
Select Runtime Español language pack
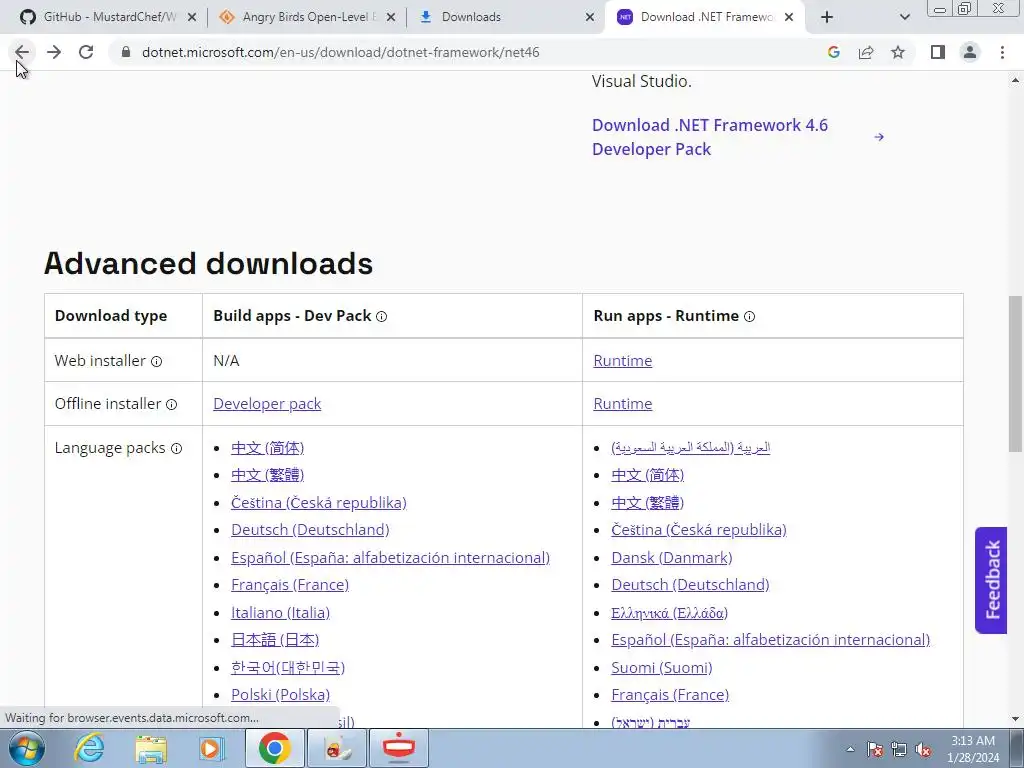point(771,639)
